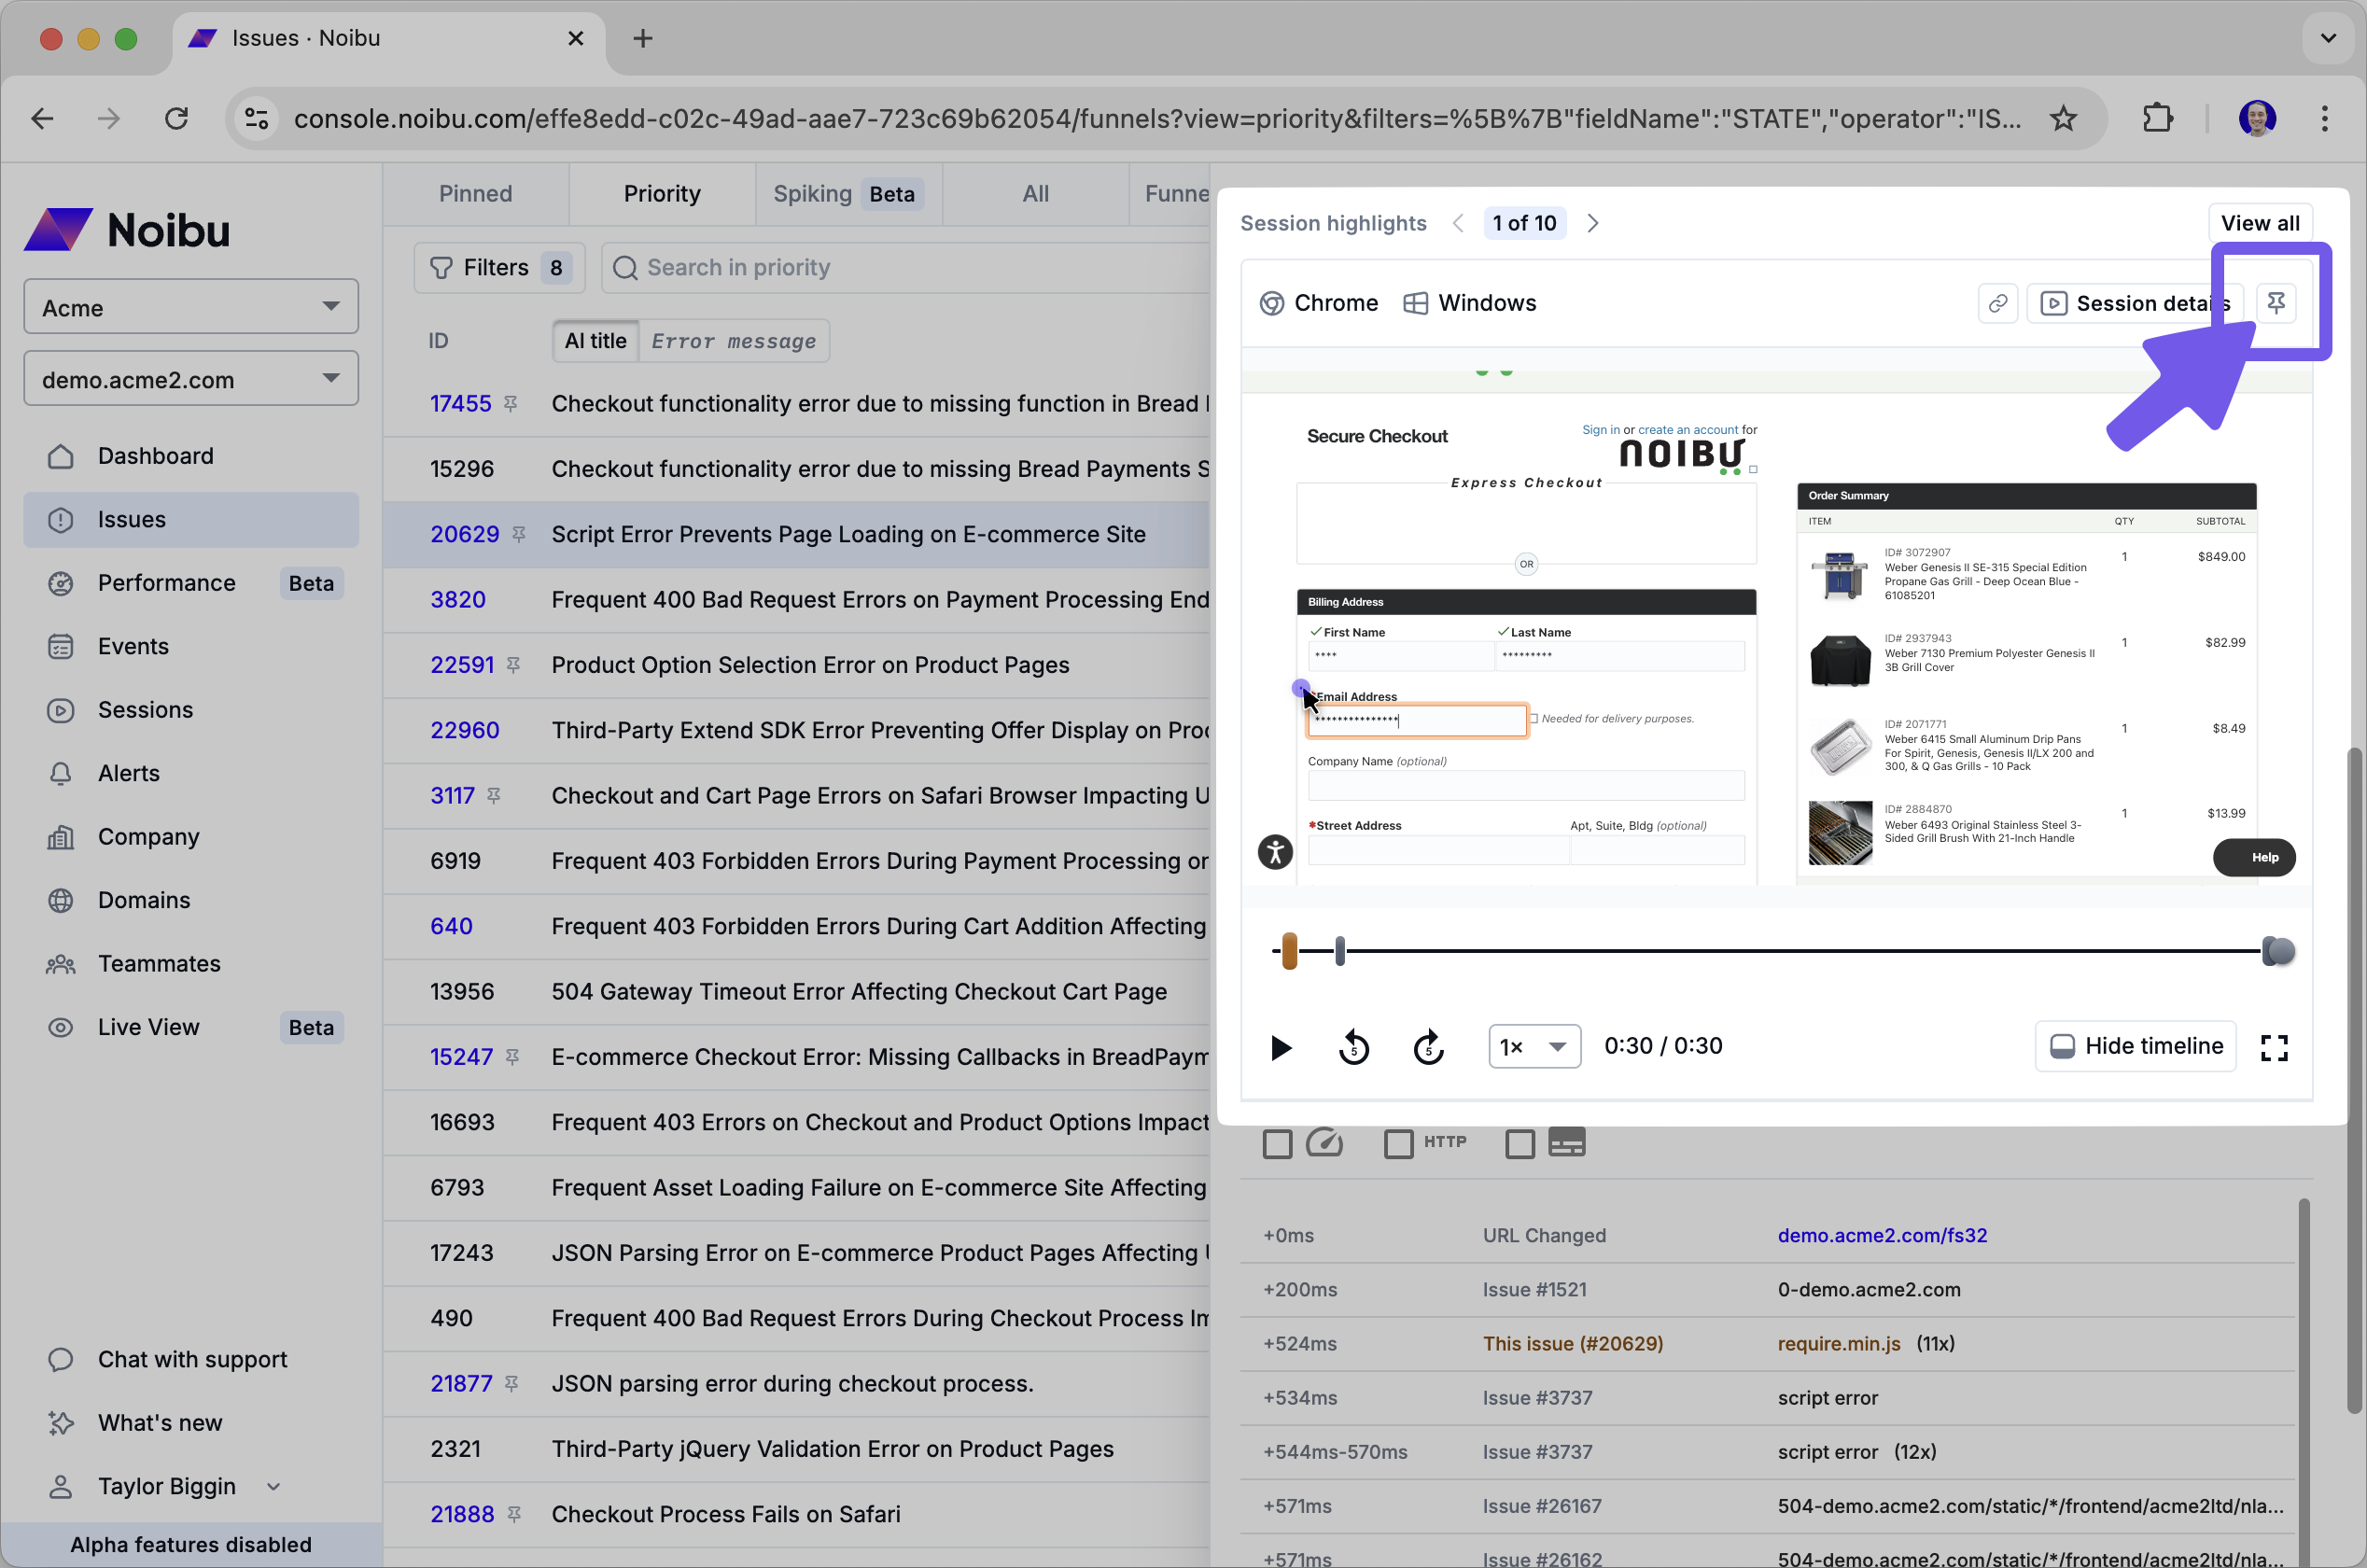Click the View all button
This screenshot has height=1568, width=2367.
pyautogui.click(x=2259, y=223)
